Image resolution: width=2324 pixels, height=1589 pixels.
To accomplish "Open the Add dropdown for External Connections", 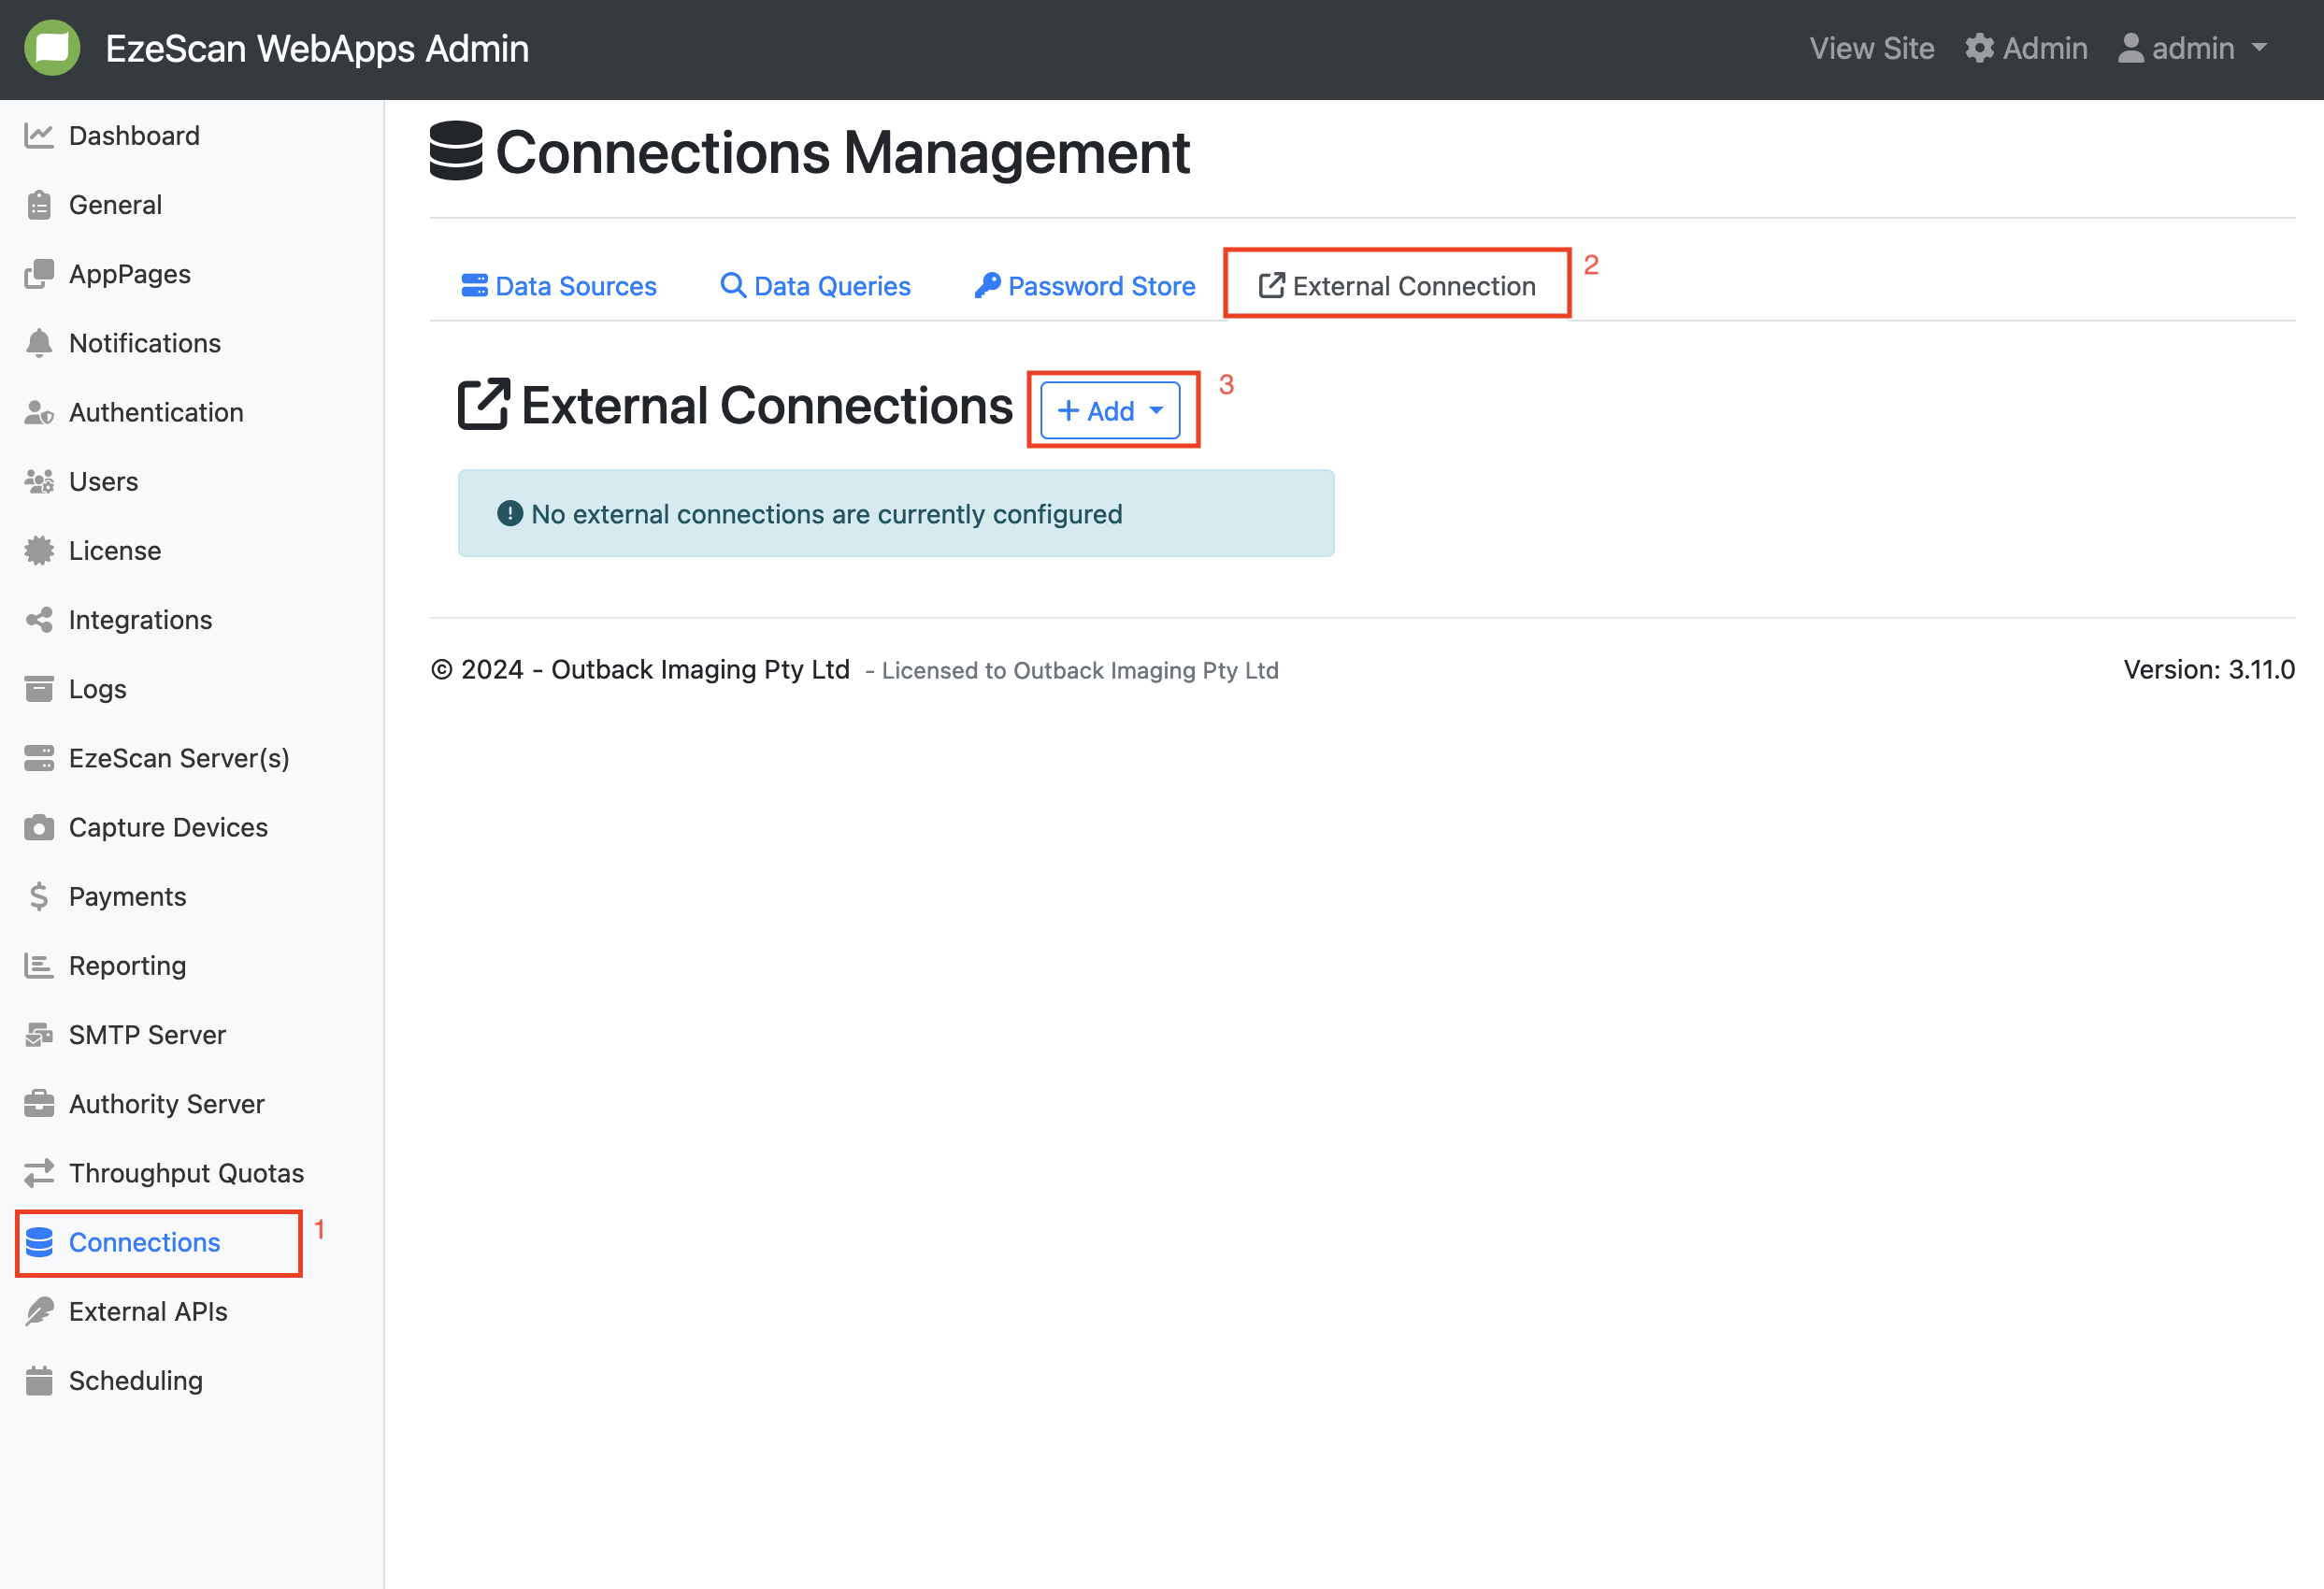I will (1110, 410).
